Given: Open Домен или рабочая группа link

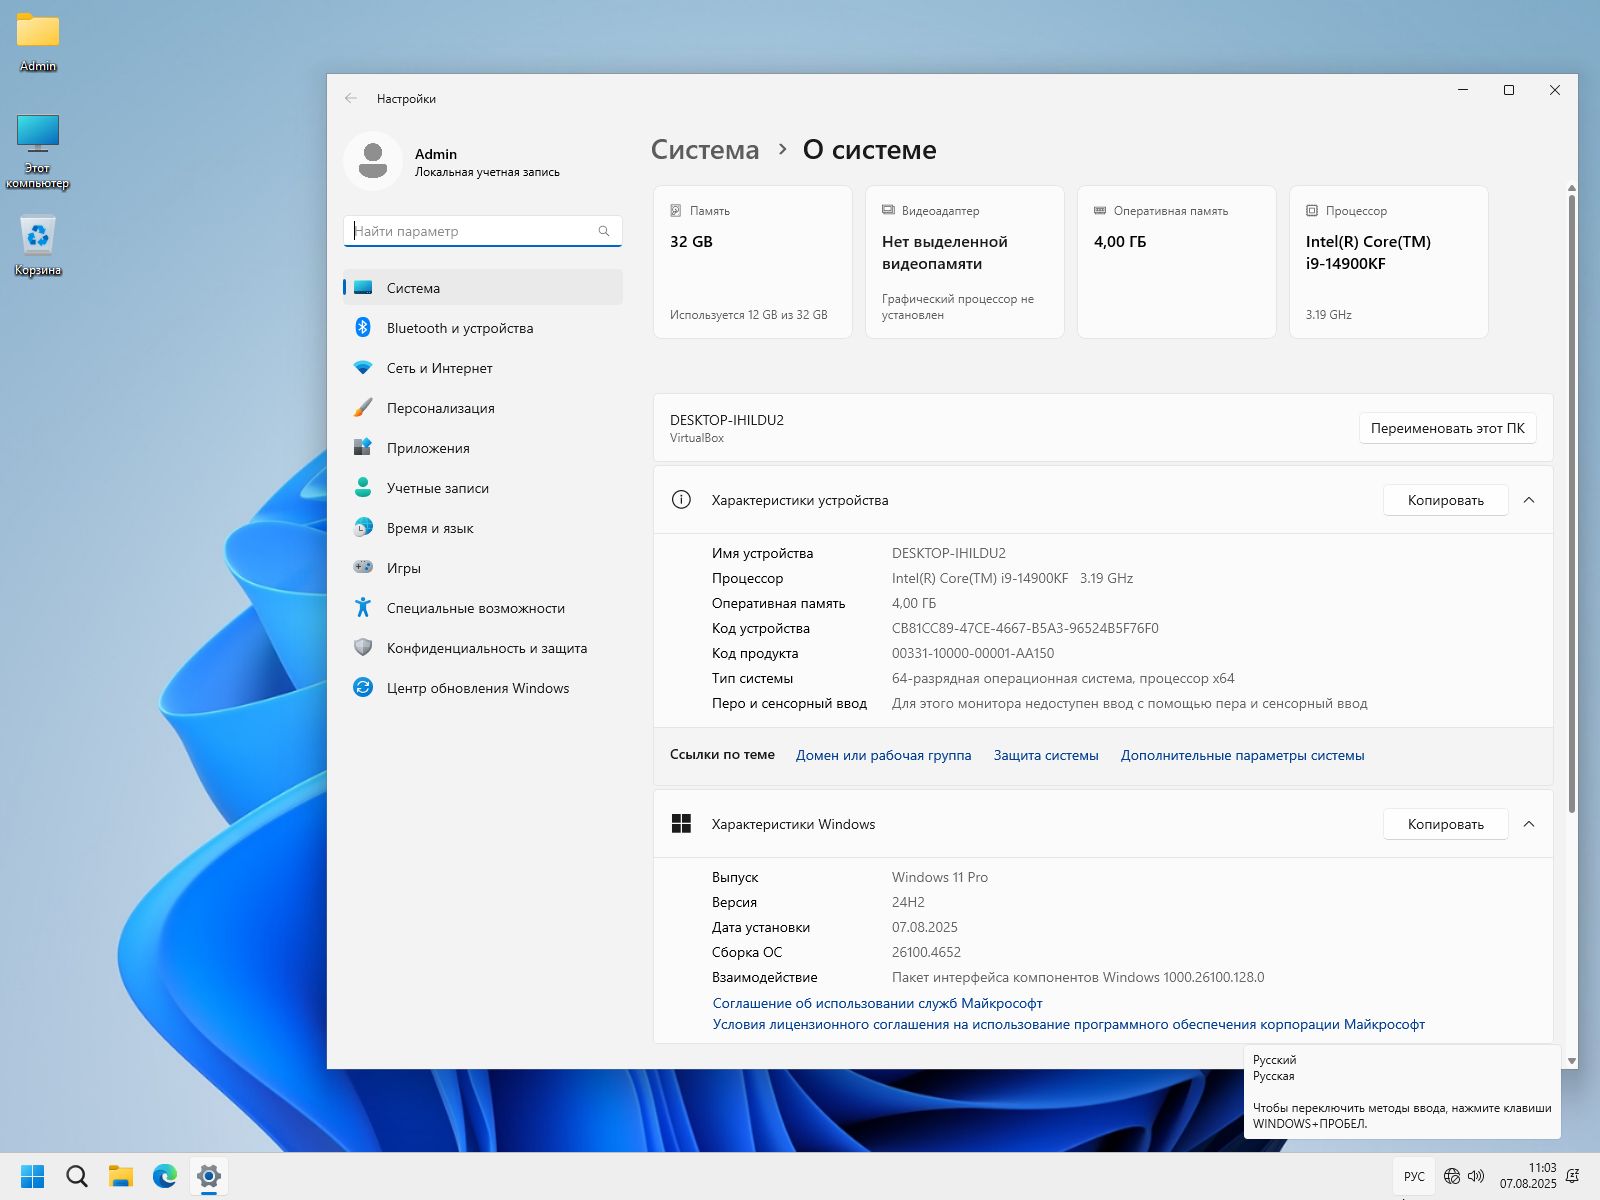Looking at the screenshot, I should tap(884, 755).
